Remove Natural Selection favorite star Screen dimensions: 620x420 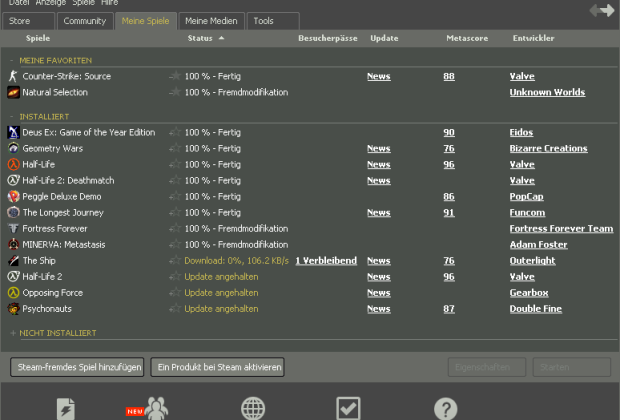coord(175,92)
